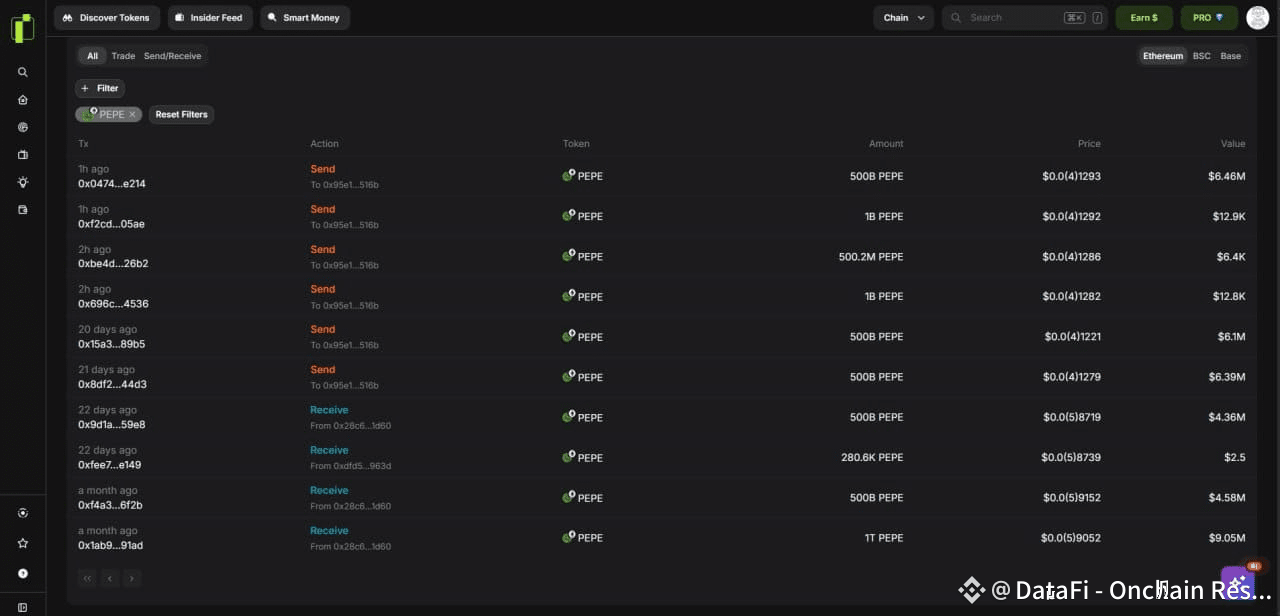The image size is (1280, 616).
Task: Click PEPE token icon in 0xfee7...e149 row
Action: pyautogui.click(x=568, y=457)
